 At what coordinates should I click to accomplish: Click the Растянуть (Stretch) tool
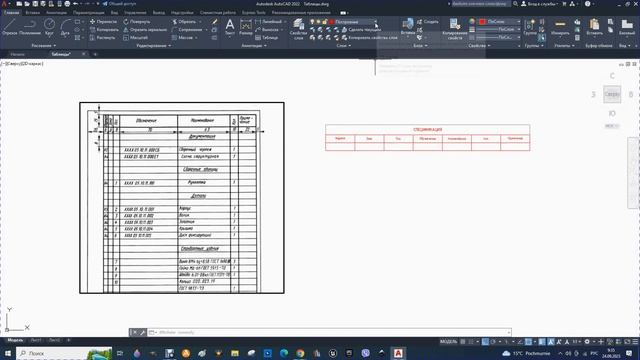[102, 38]
